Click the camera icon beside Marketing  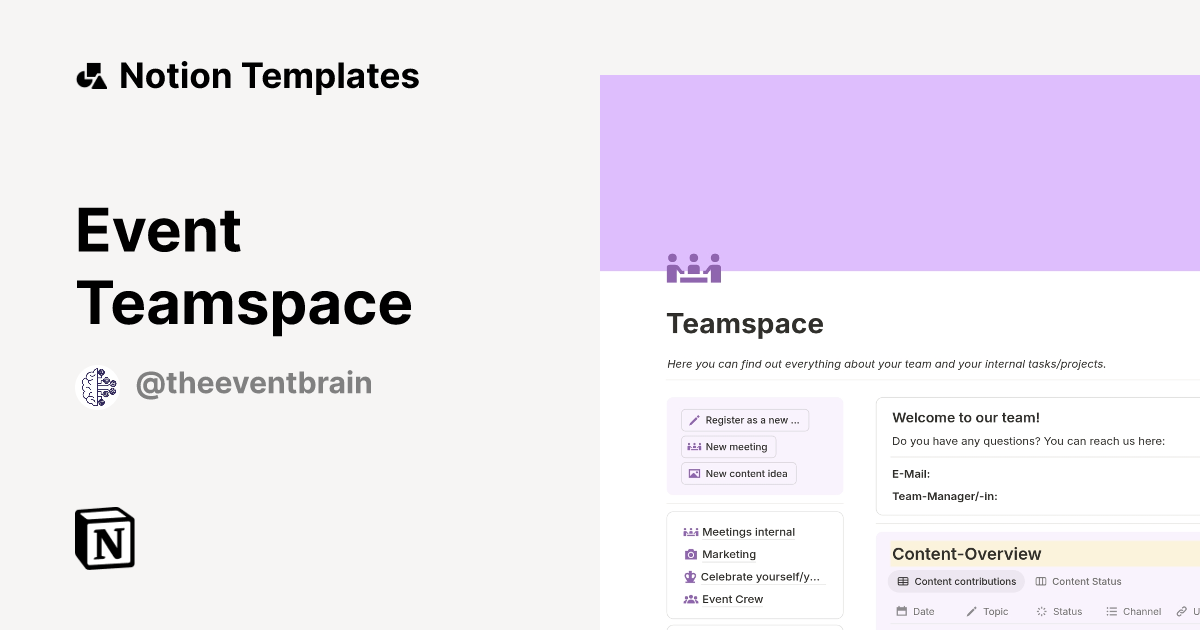pyautogui.click(x=690, y=554)
